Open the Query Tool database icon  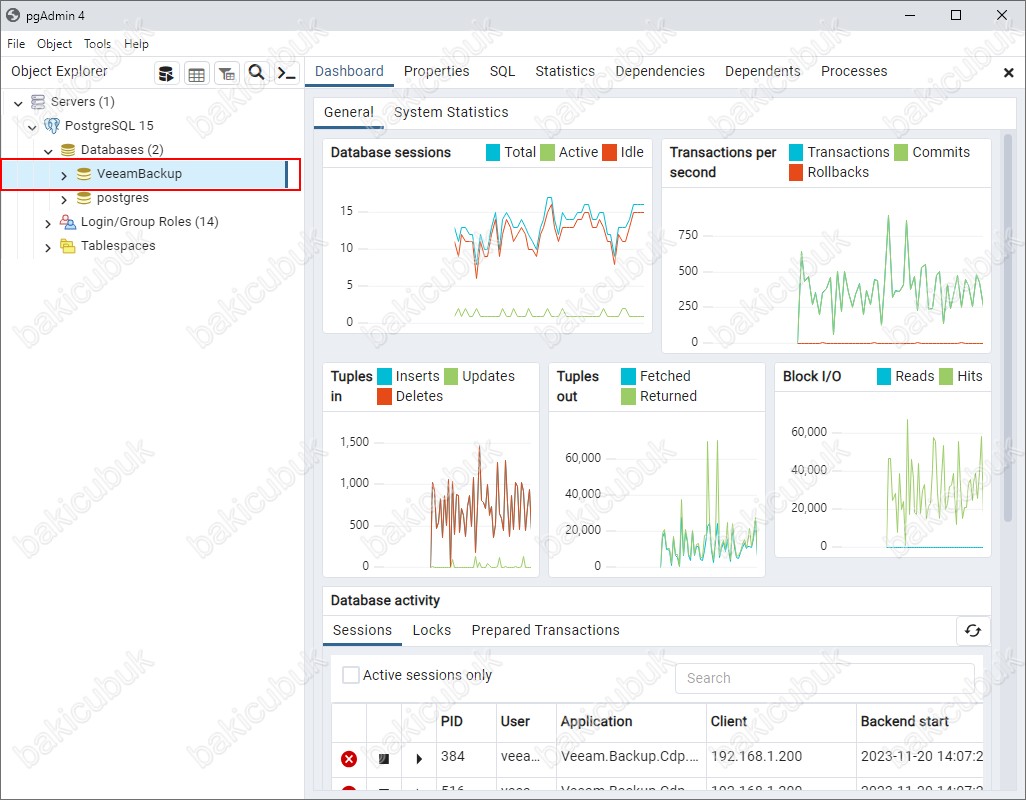click(x=167, y=73)
